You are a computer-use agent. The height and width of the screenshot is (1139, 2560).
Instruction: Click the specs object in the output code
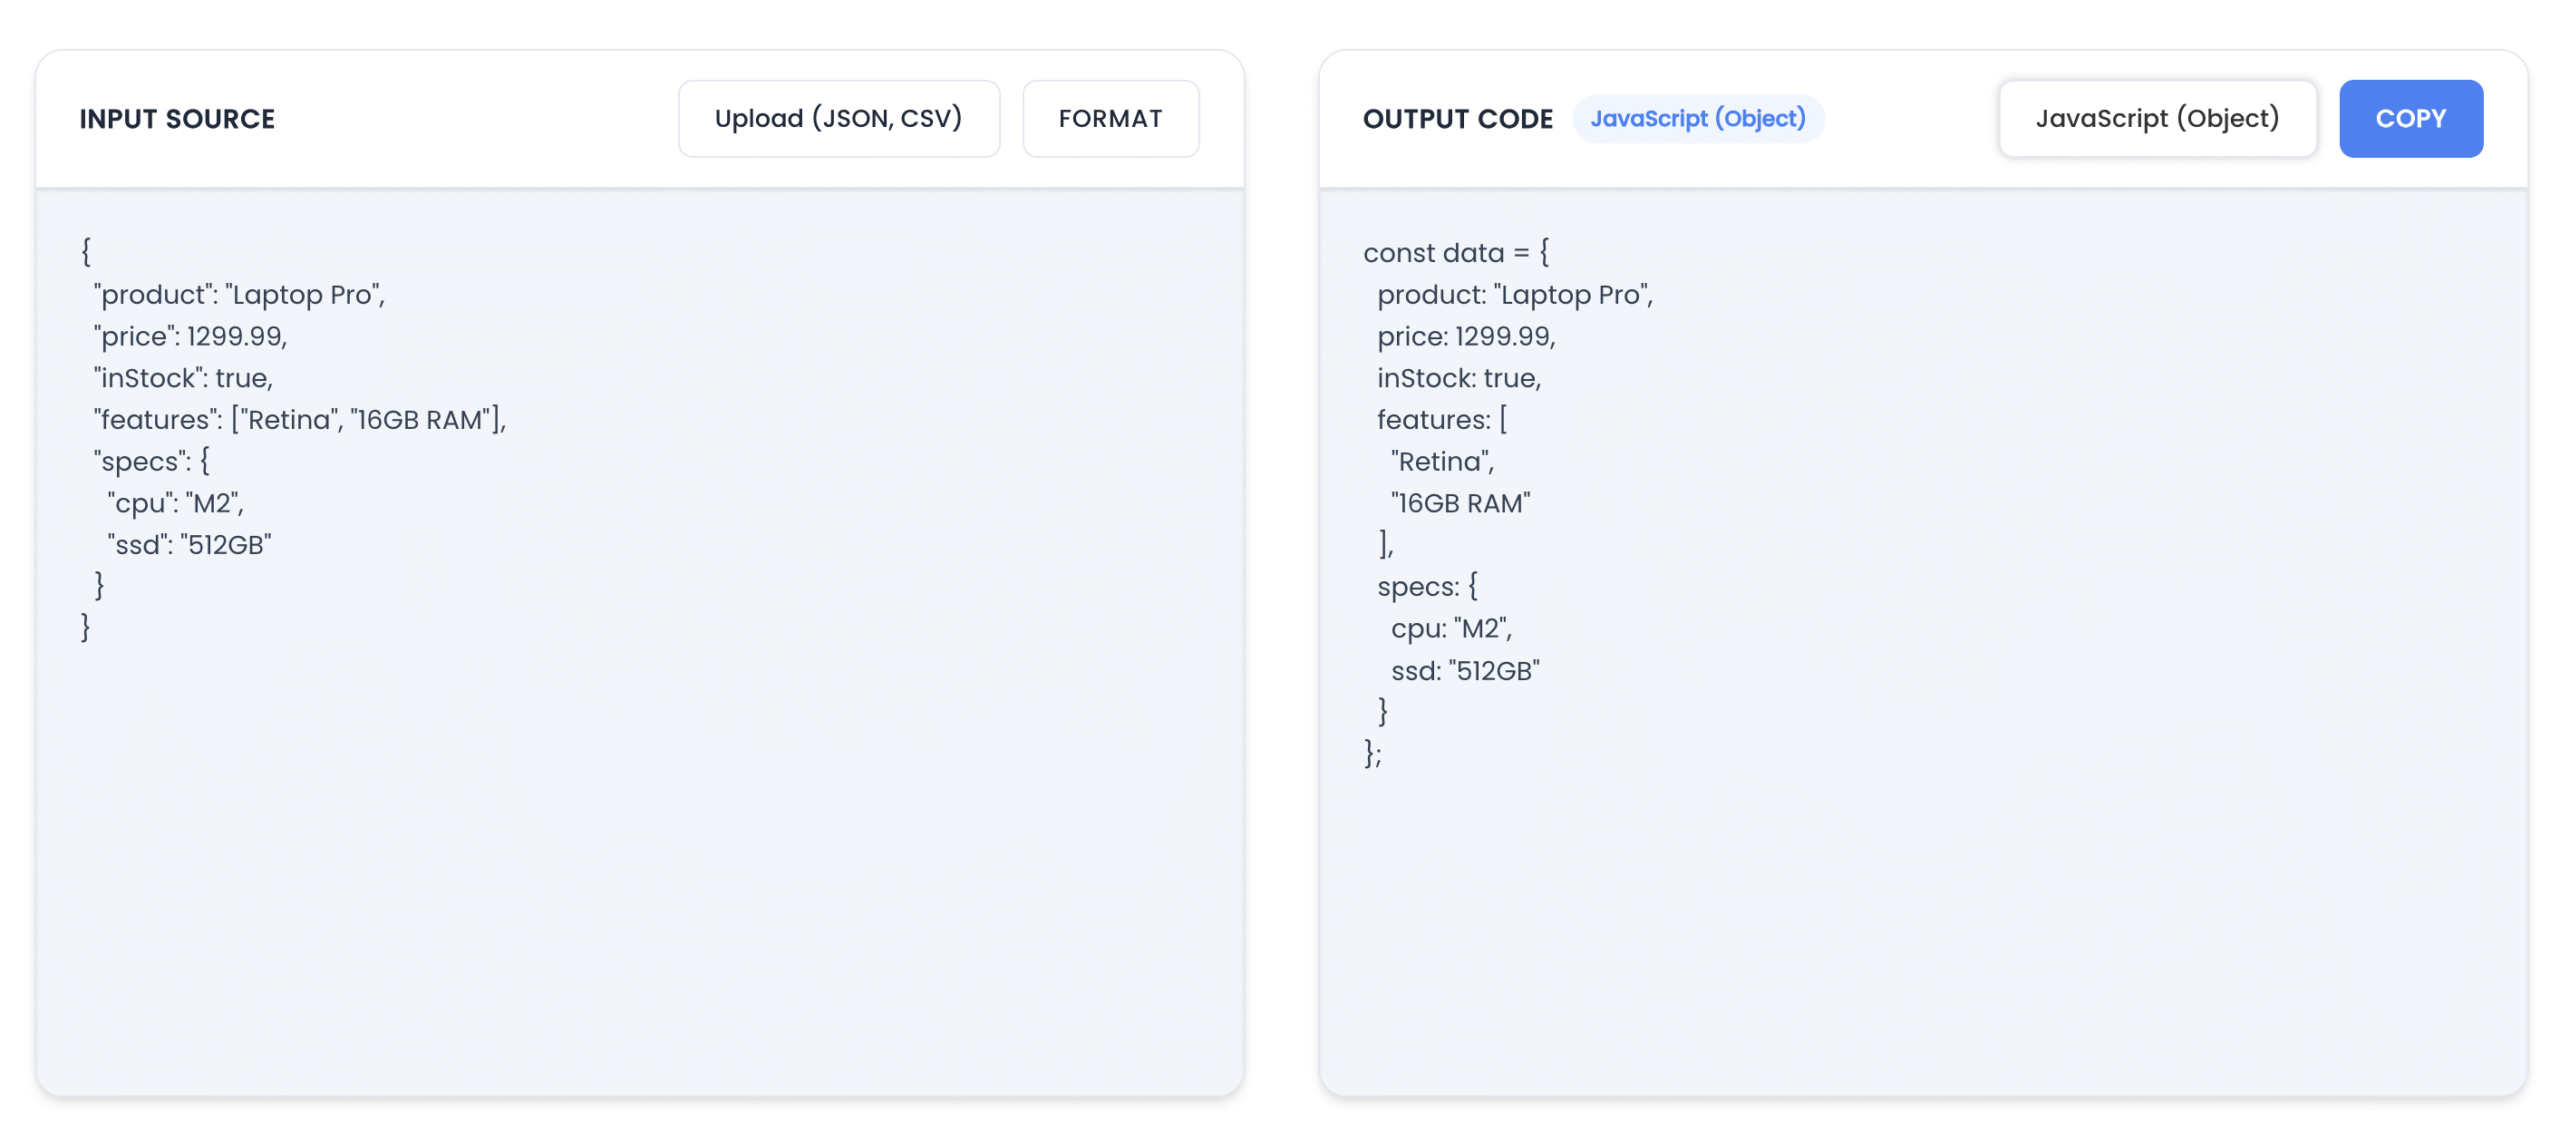(1427, 585)
